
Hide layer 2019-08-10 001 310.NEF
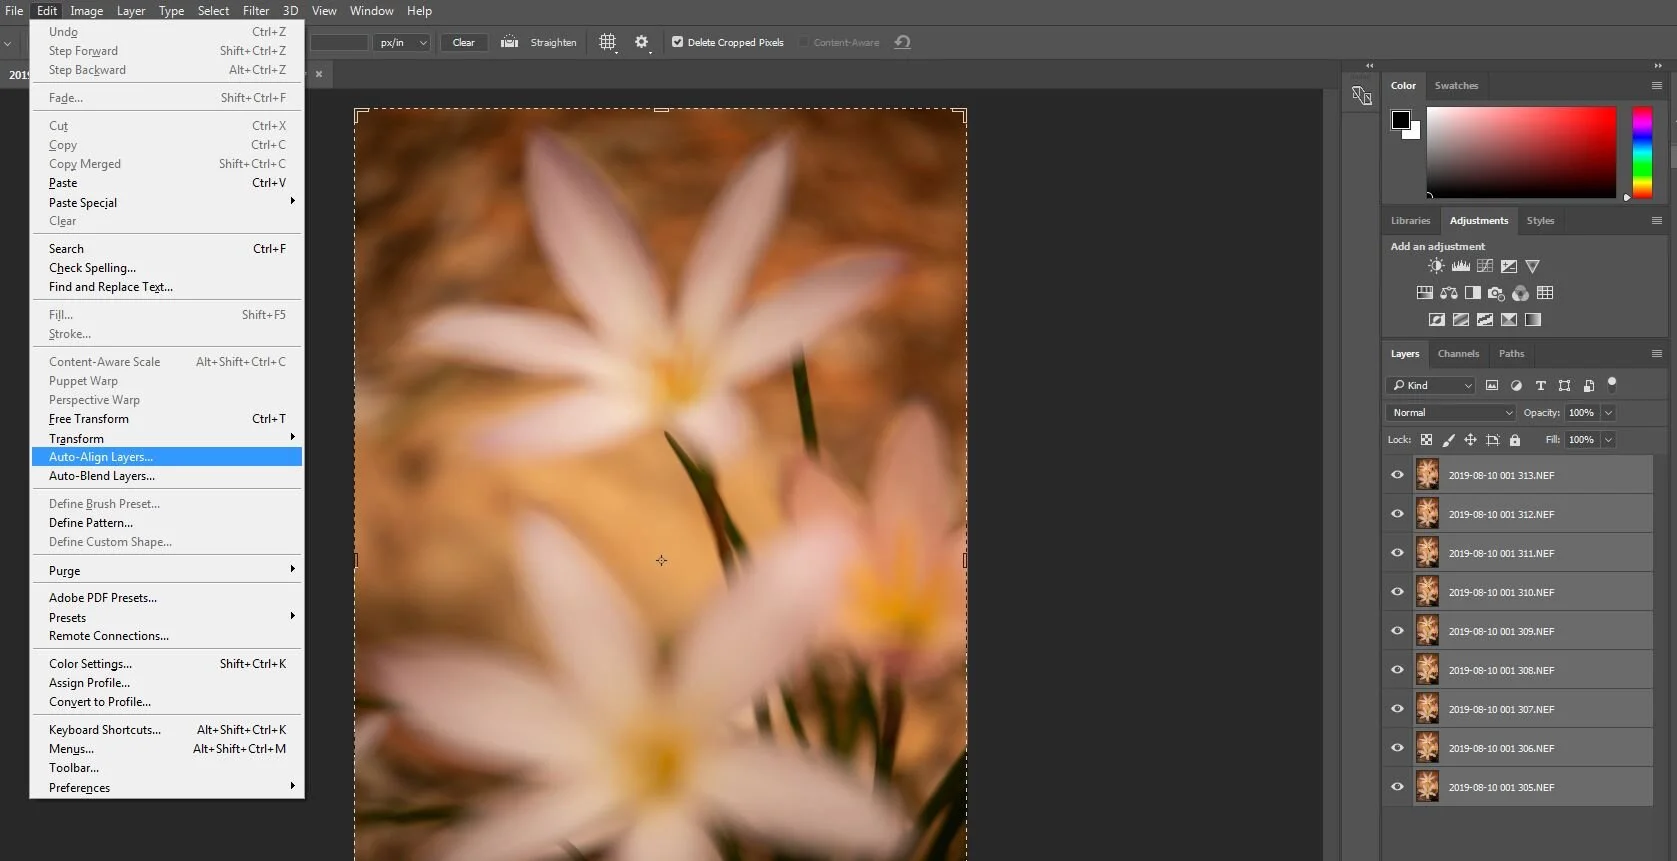[x=1397, y=592]
